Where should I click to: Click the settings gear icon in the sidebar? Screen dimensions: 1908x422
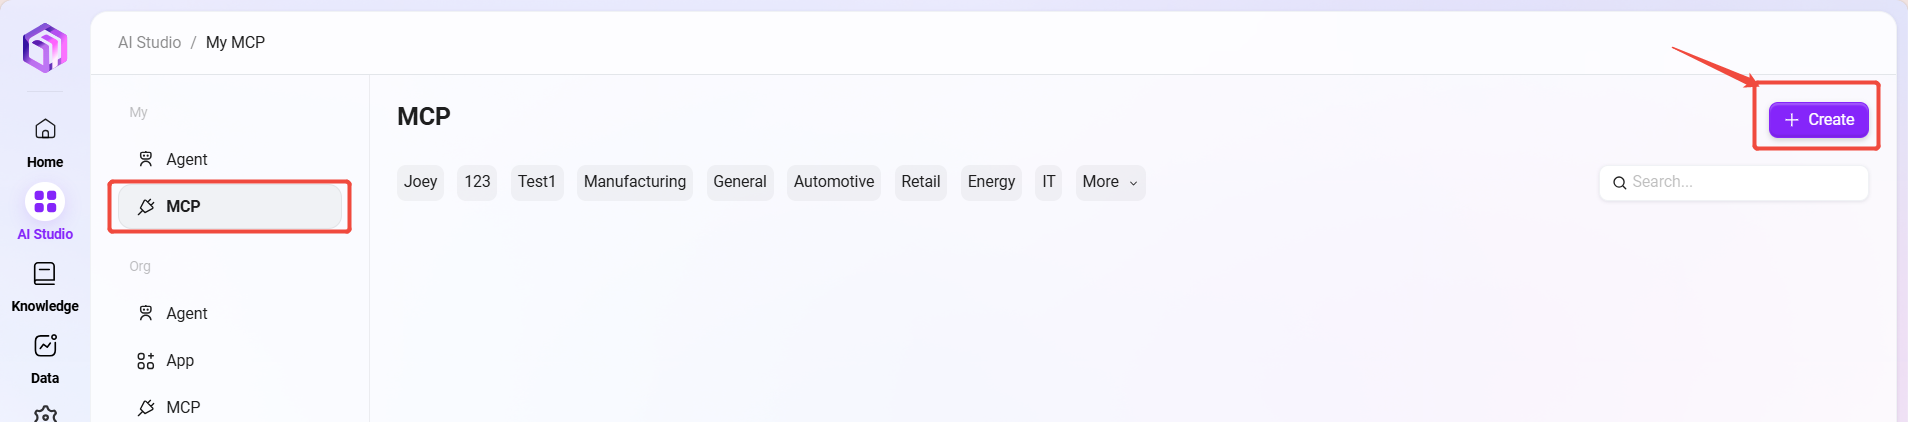click(45, 414)
